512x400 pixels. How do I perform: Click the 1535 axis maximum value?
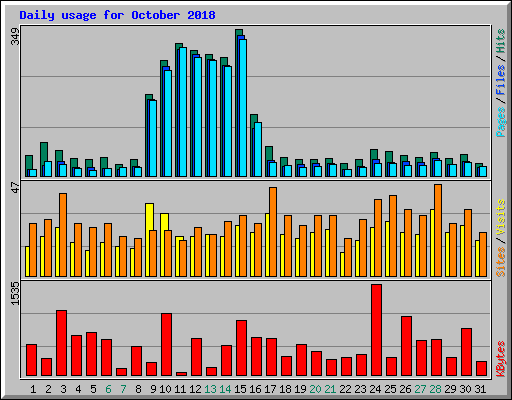point(15,294)
